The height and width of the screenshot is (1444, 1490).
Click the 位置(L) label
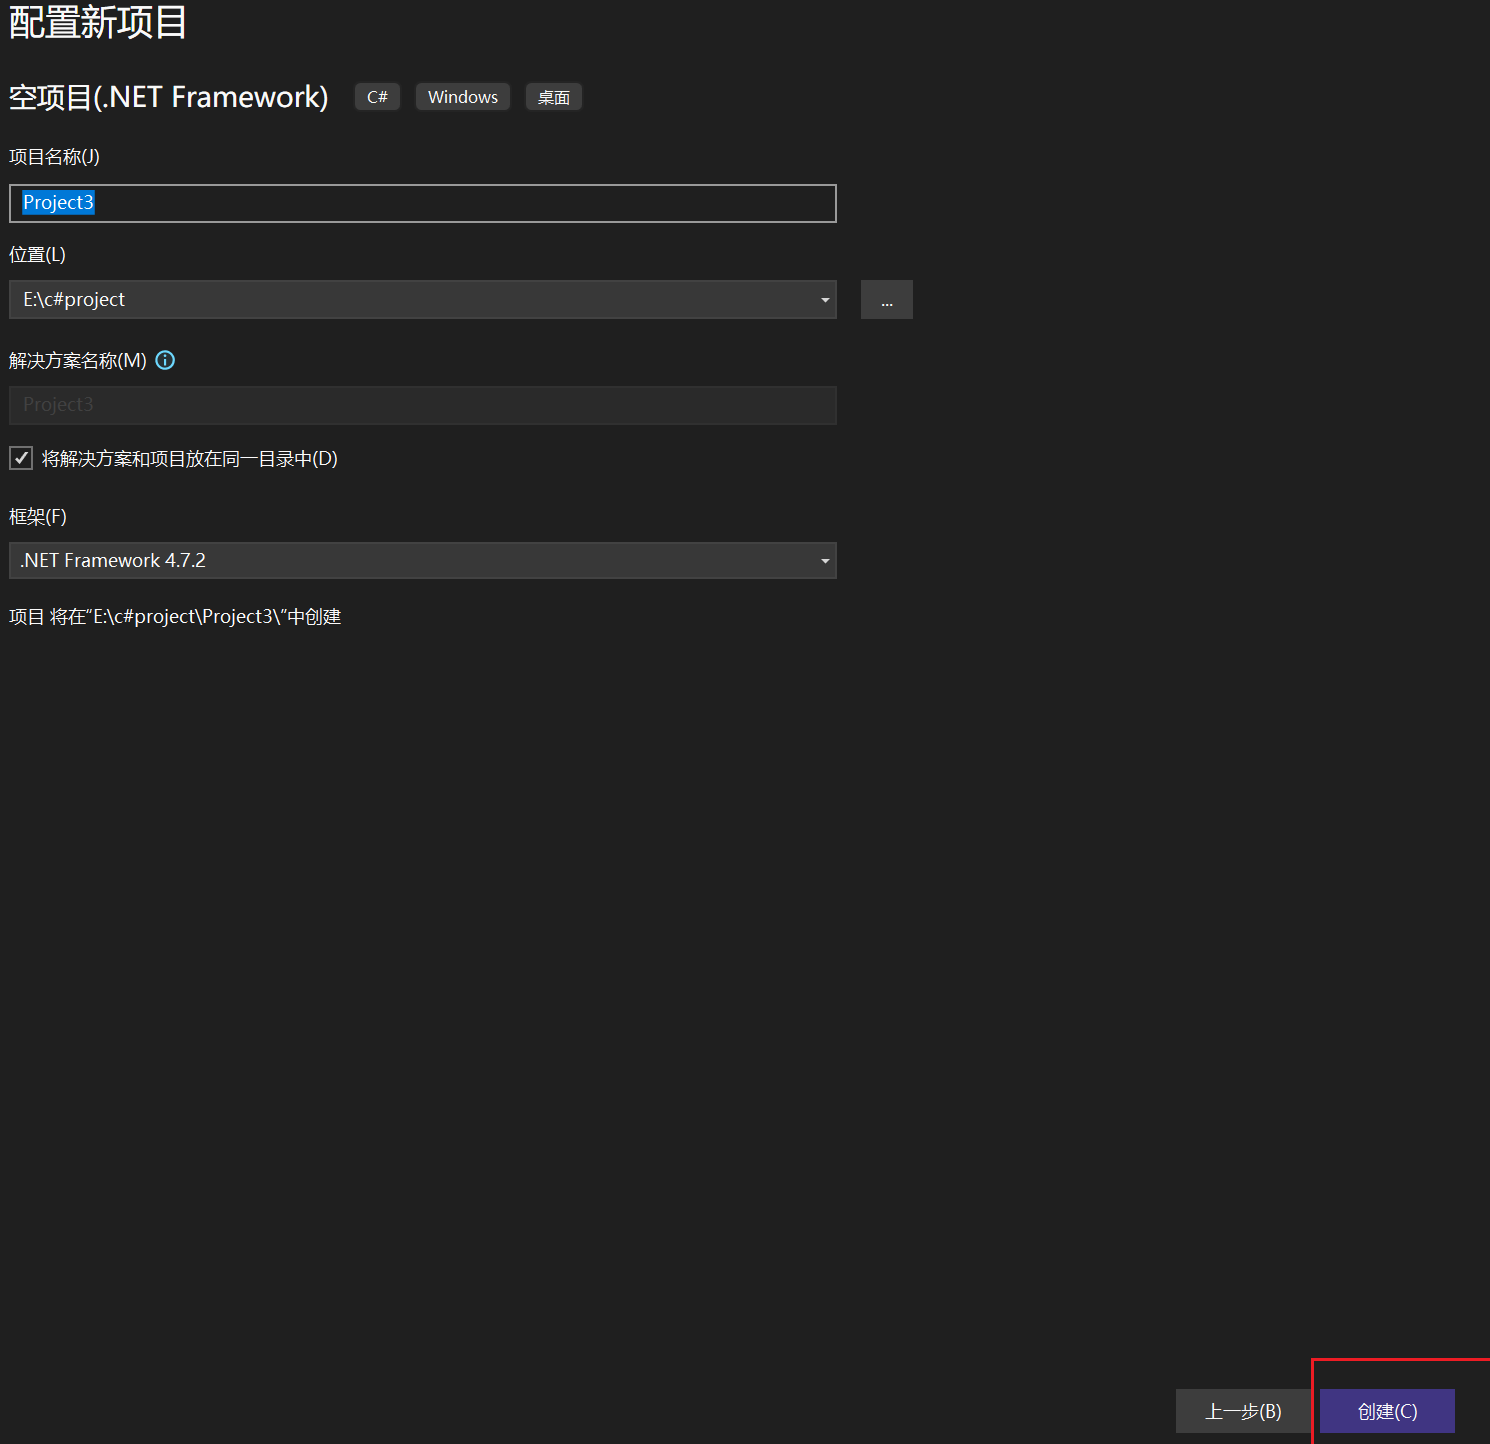38,255
